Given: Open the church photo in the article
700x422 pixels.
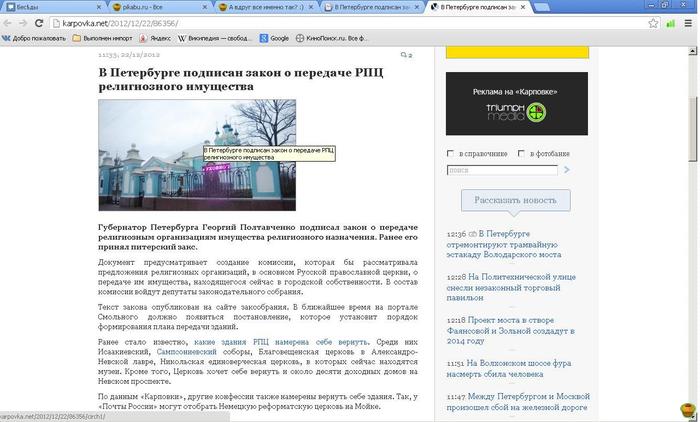Looking at the screenshot, I should pyautogui.click(x=197, y=155).
